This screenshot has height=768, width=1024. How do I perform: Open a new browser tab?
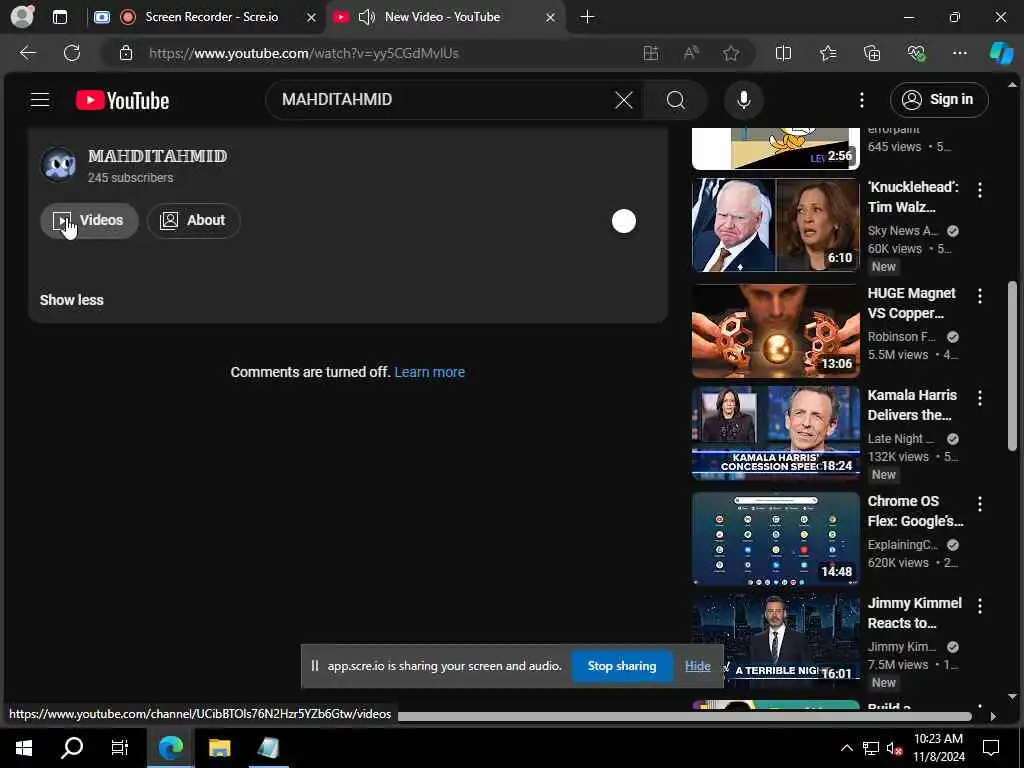tap(587, 17)
